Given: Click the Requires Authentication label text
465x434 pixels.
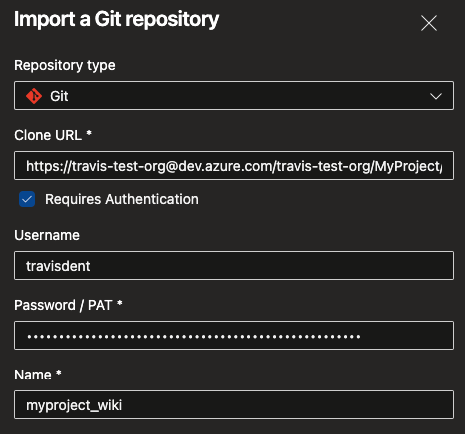Looking at the screenshot, I should tap(122, 199).
